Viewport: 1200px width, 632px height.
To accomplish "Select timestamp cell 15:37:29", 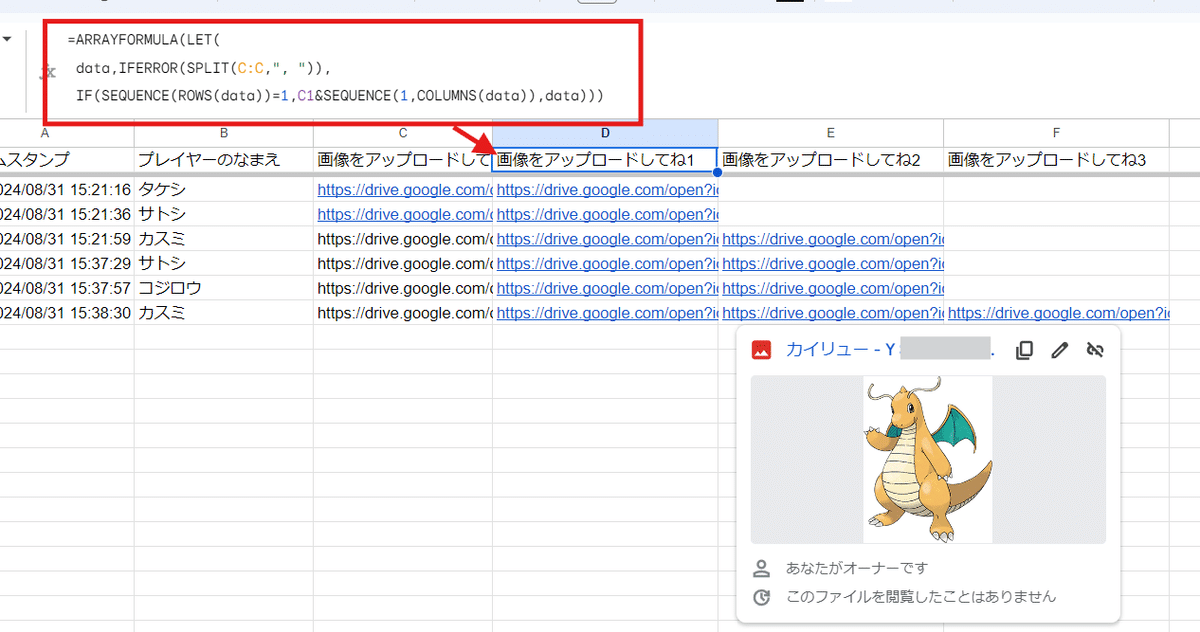I will pos(67,263).
